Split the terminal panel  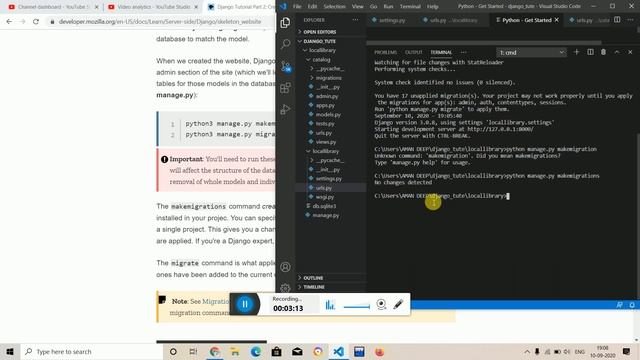click(x=590, y=52)
